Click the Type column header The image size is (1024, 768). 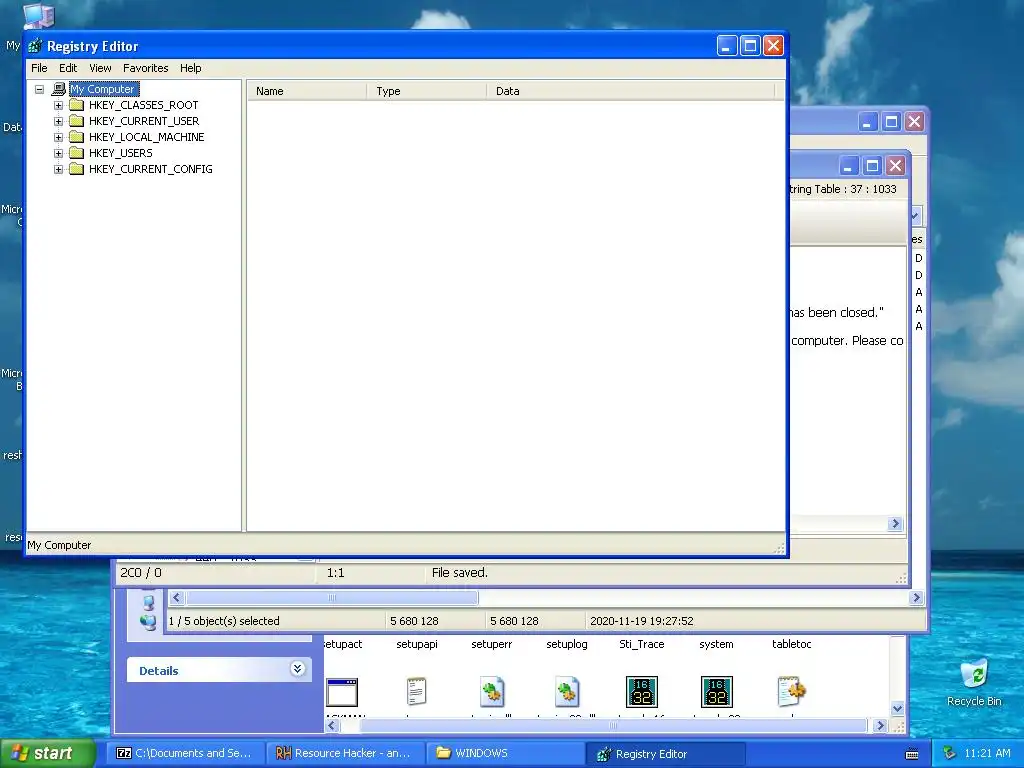click(x=426, y=91)
